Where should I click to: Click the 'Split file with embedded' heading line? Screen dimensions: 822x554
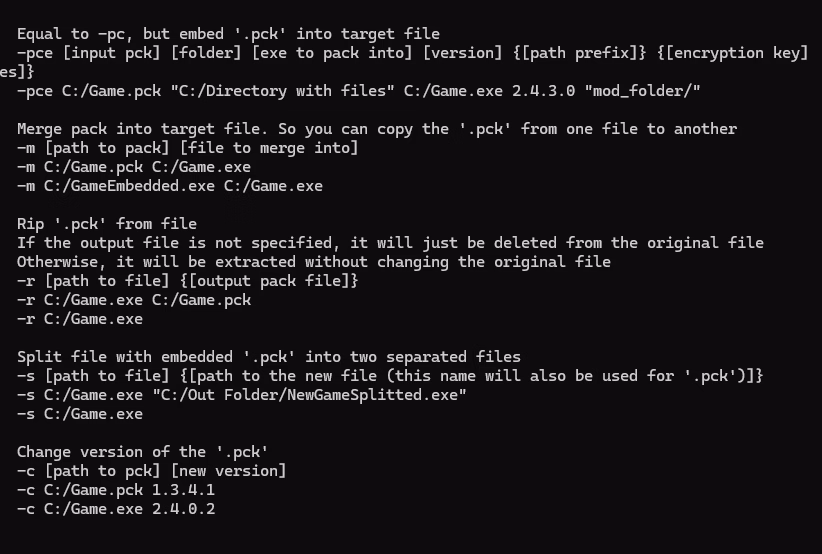pos(269,357)
